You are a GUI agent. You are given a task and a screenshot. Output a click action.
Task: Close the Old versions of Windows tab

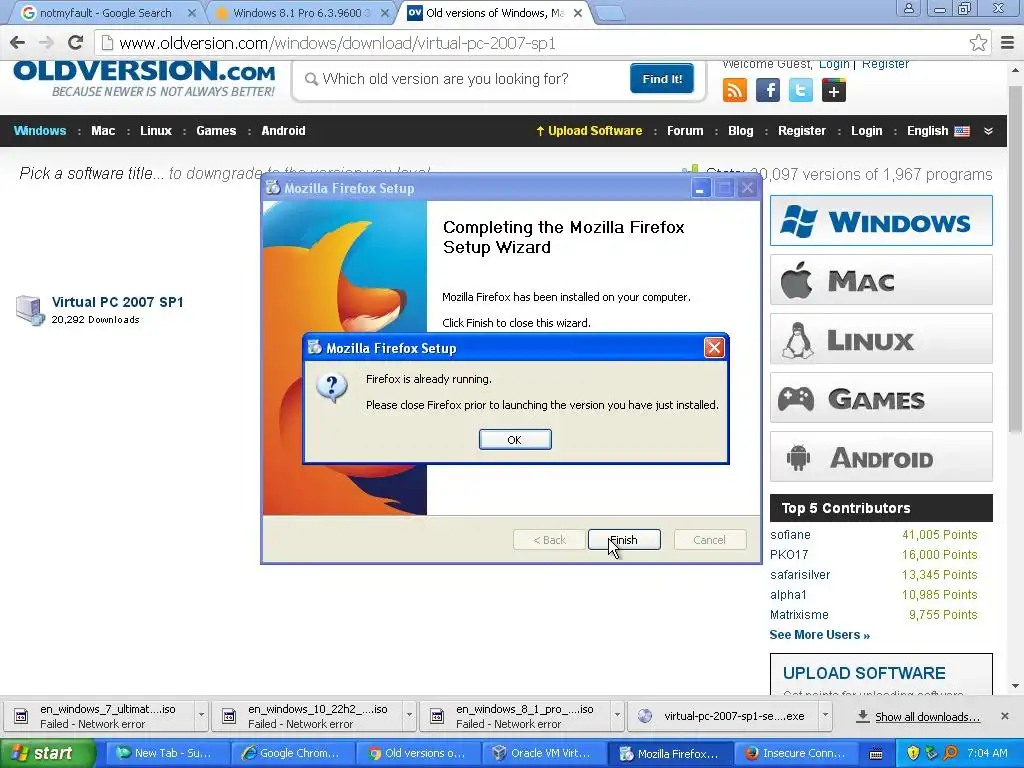click(578, 13)
